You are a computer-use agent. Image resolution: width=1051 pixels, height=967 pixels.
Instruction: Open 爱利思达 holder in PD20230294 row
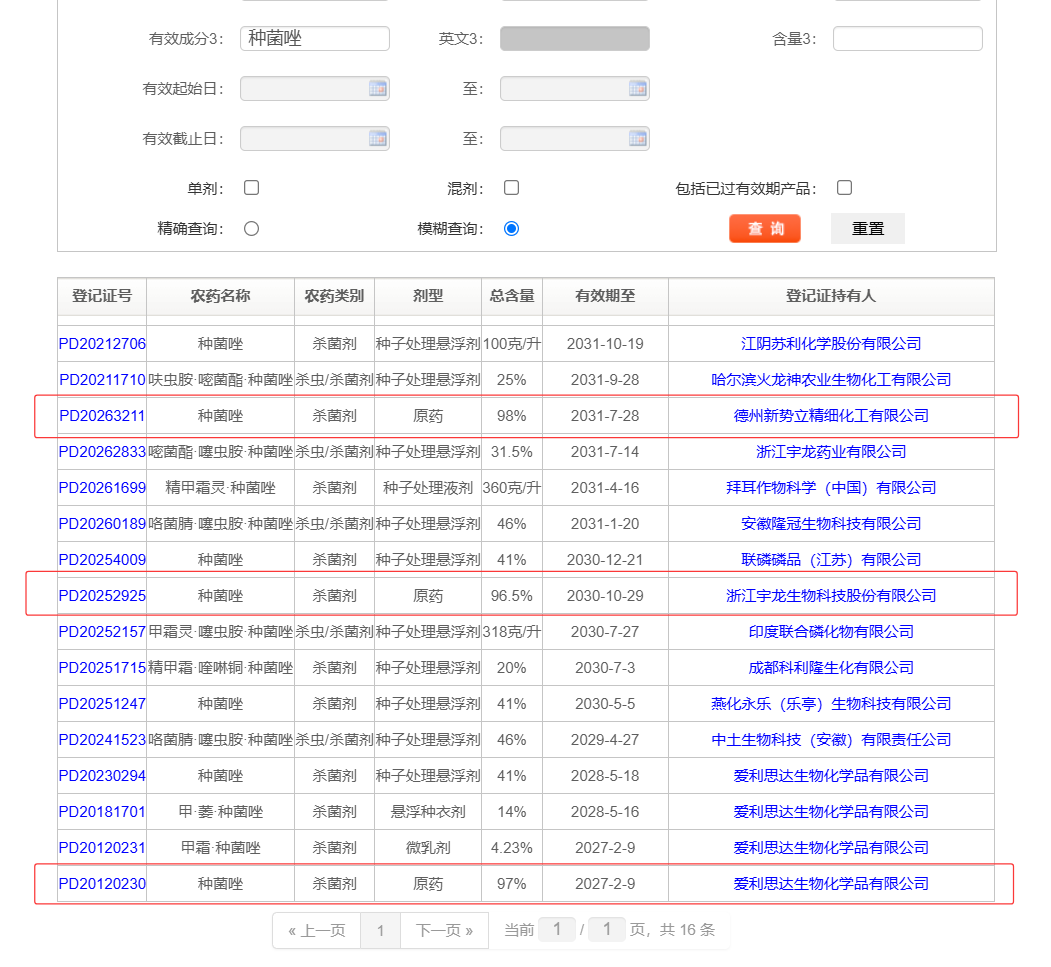pyautogui.click(x=831, y=776)
